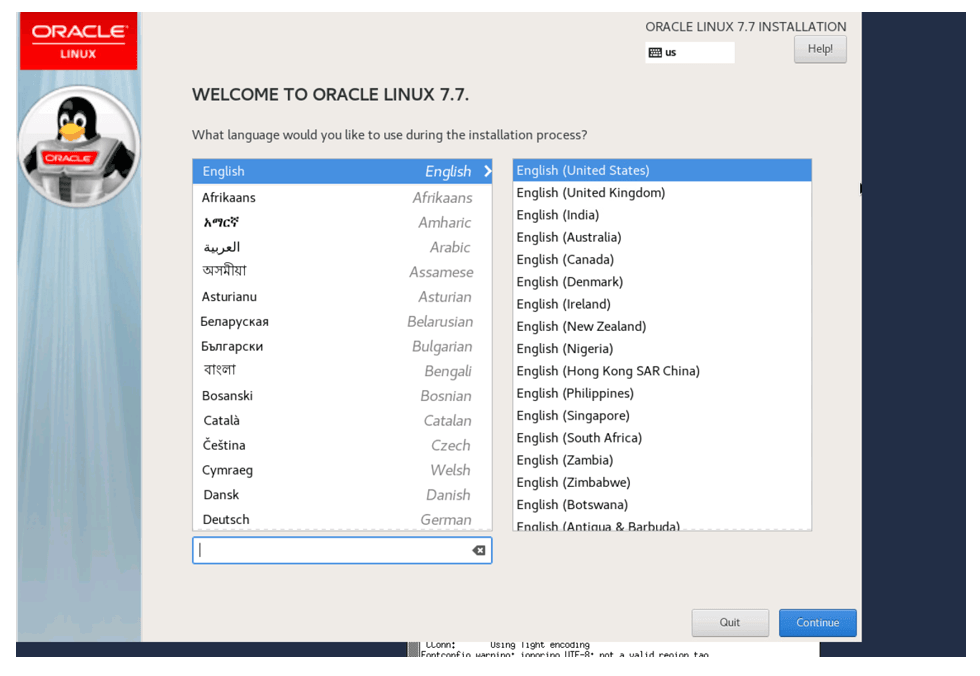Clear the search field using the backspace icon
Viewport: 980px width, 676px height.
tap(478, 550)
